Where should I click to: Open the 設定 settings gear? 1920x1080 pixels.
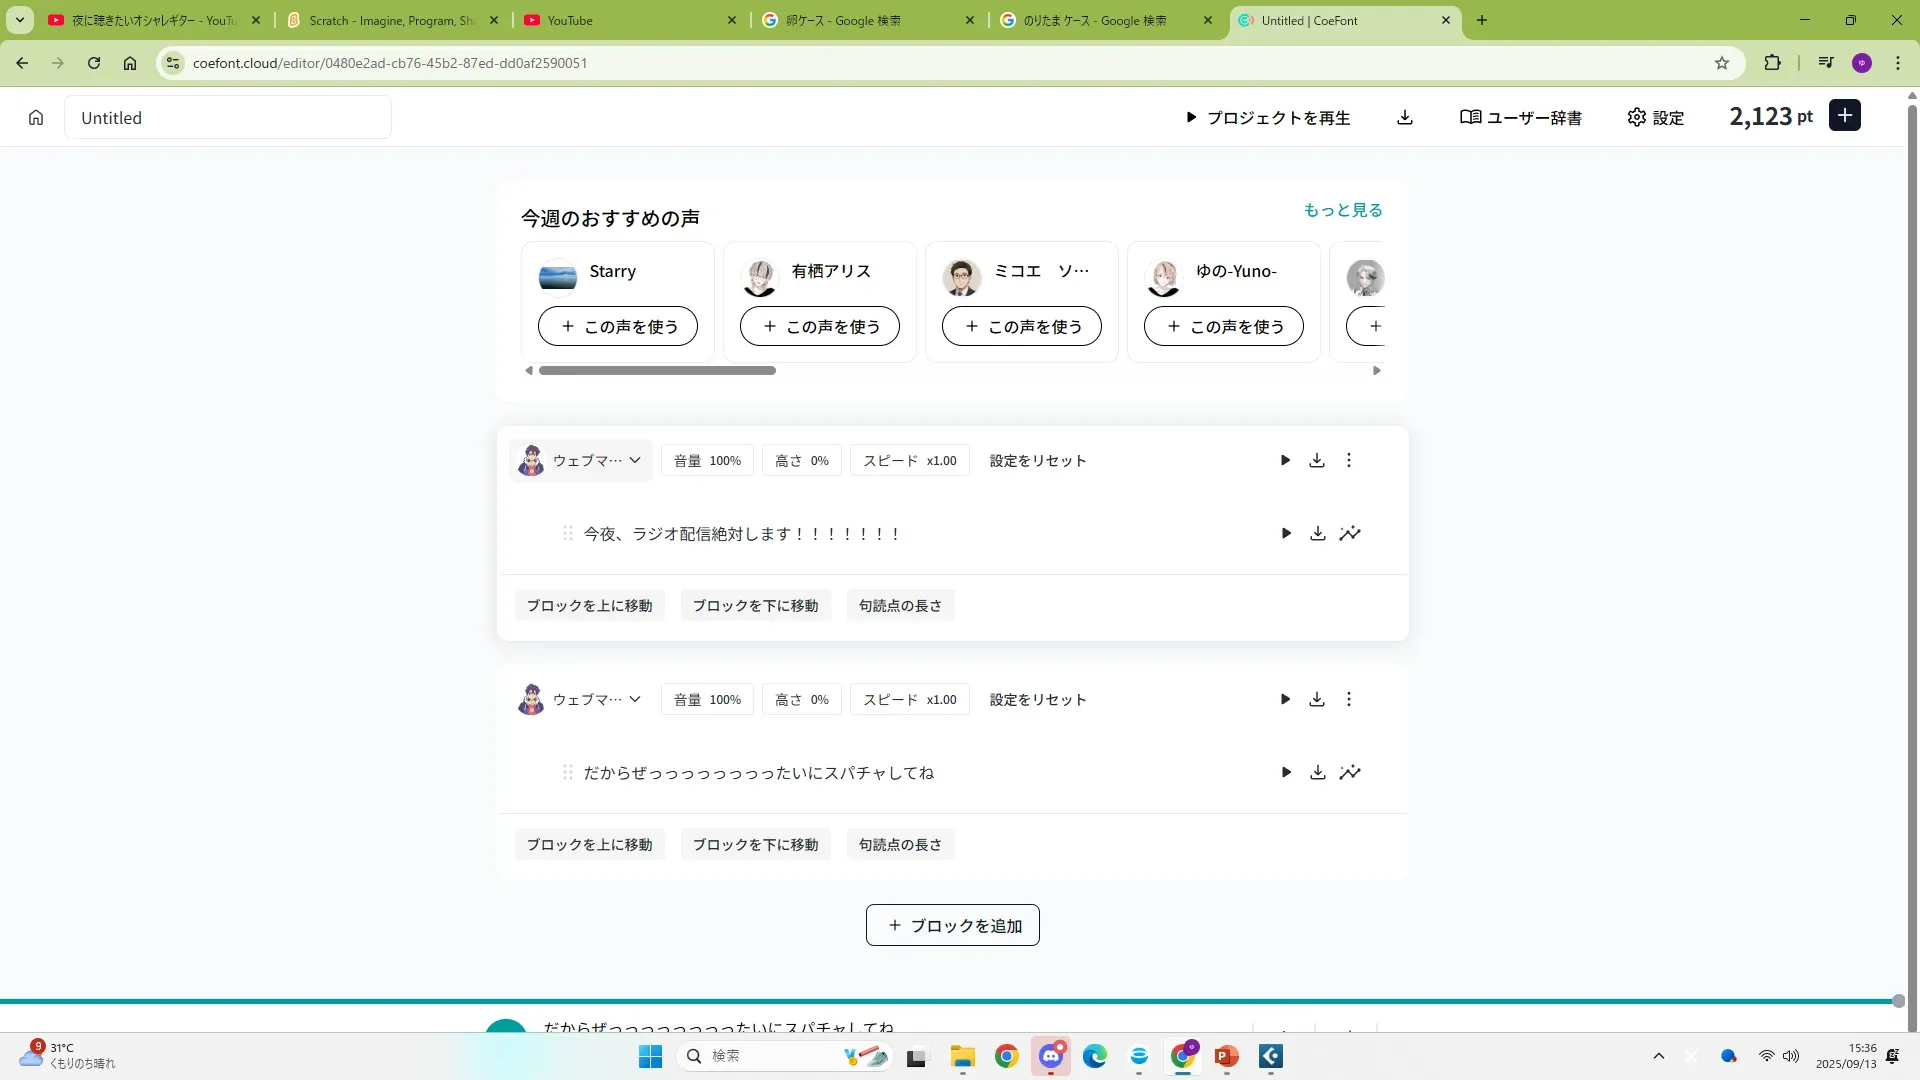click(x=1656, y=118)
